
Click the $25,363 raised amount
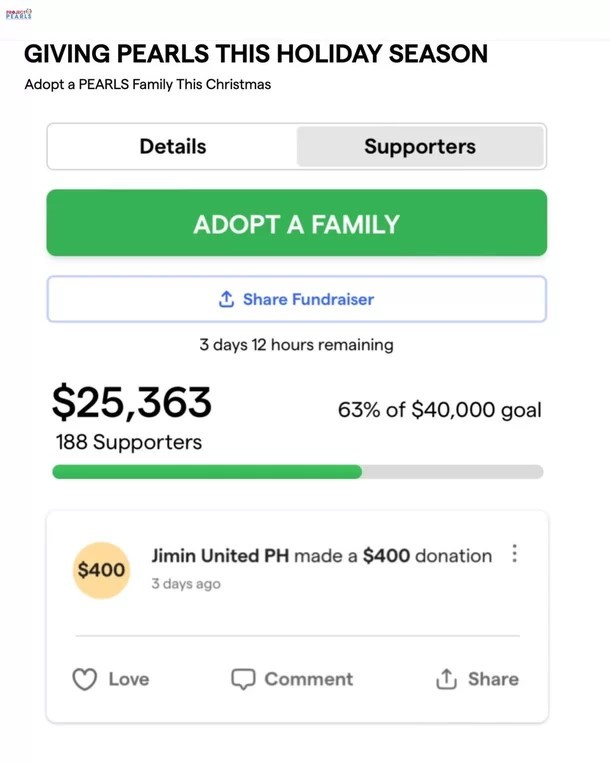click(x=132, y=402)
